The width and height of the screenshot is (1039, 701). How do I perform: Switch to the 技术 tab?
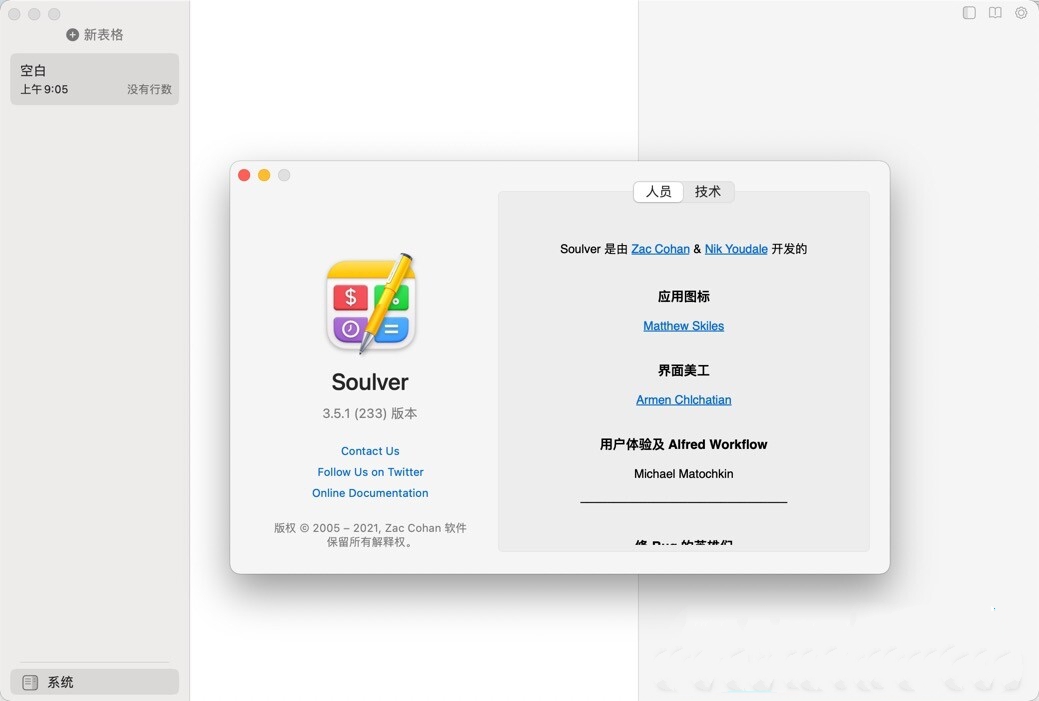tap(708, 191)
